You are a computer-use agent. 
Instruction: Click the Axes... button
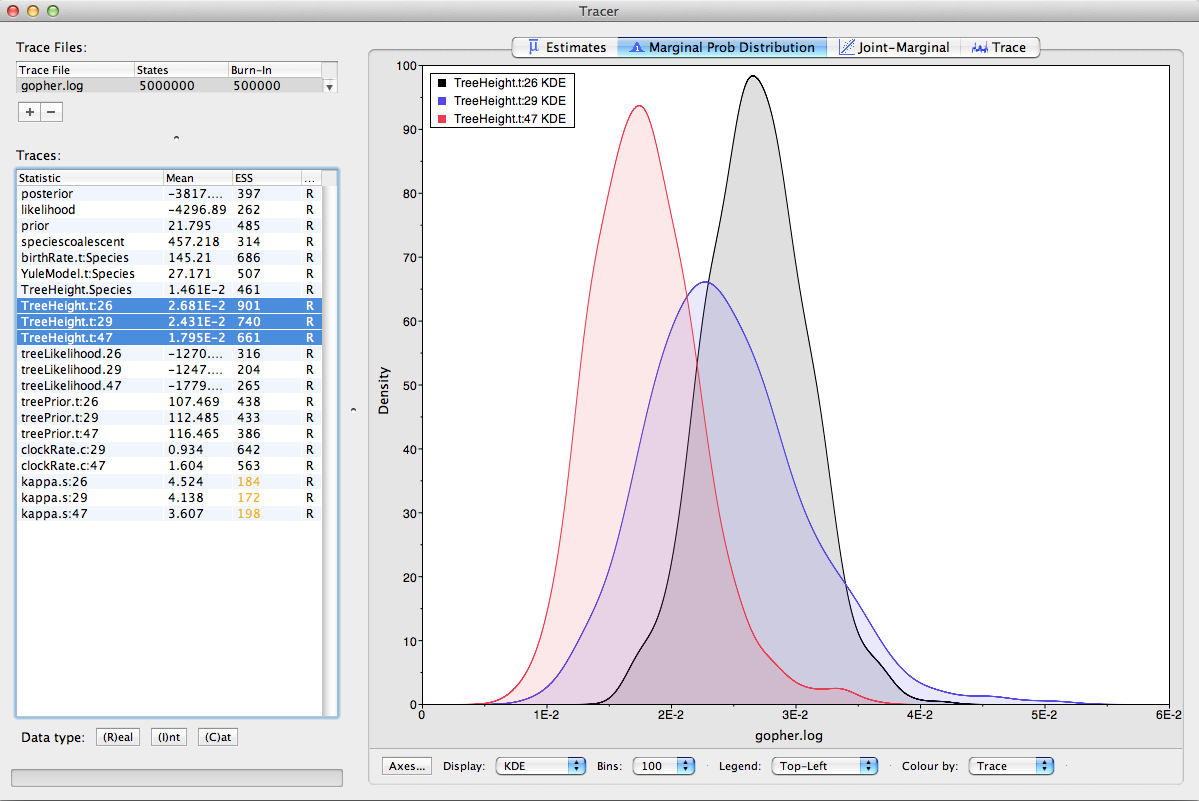coord(407,766)
